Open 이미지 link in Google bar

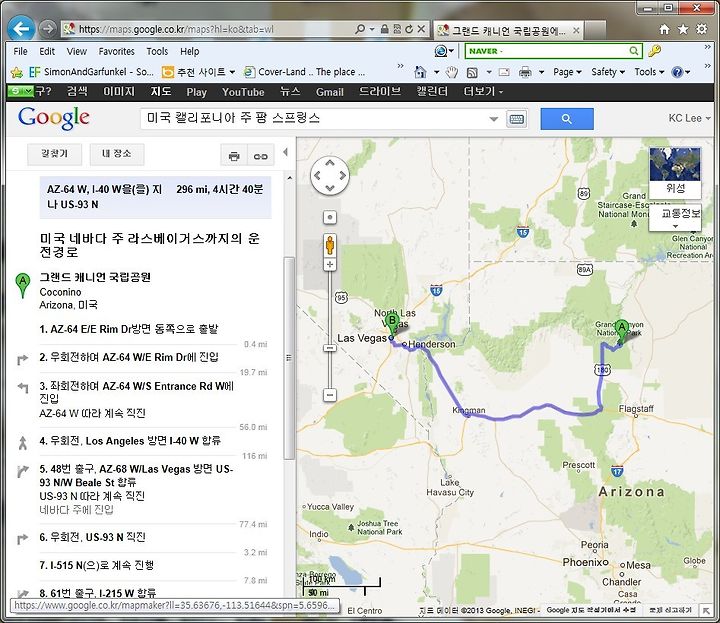(119, 92)
